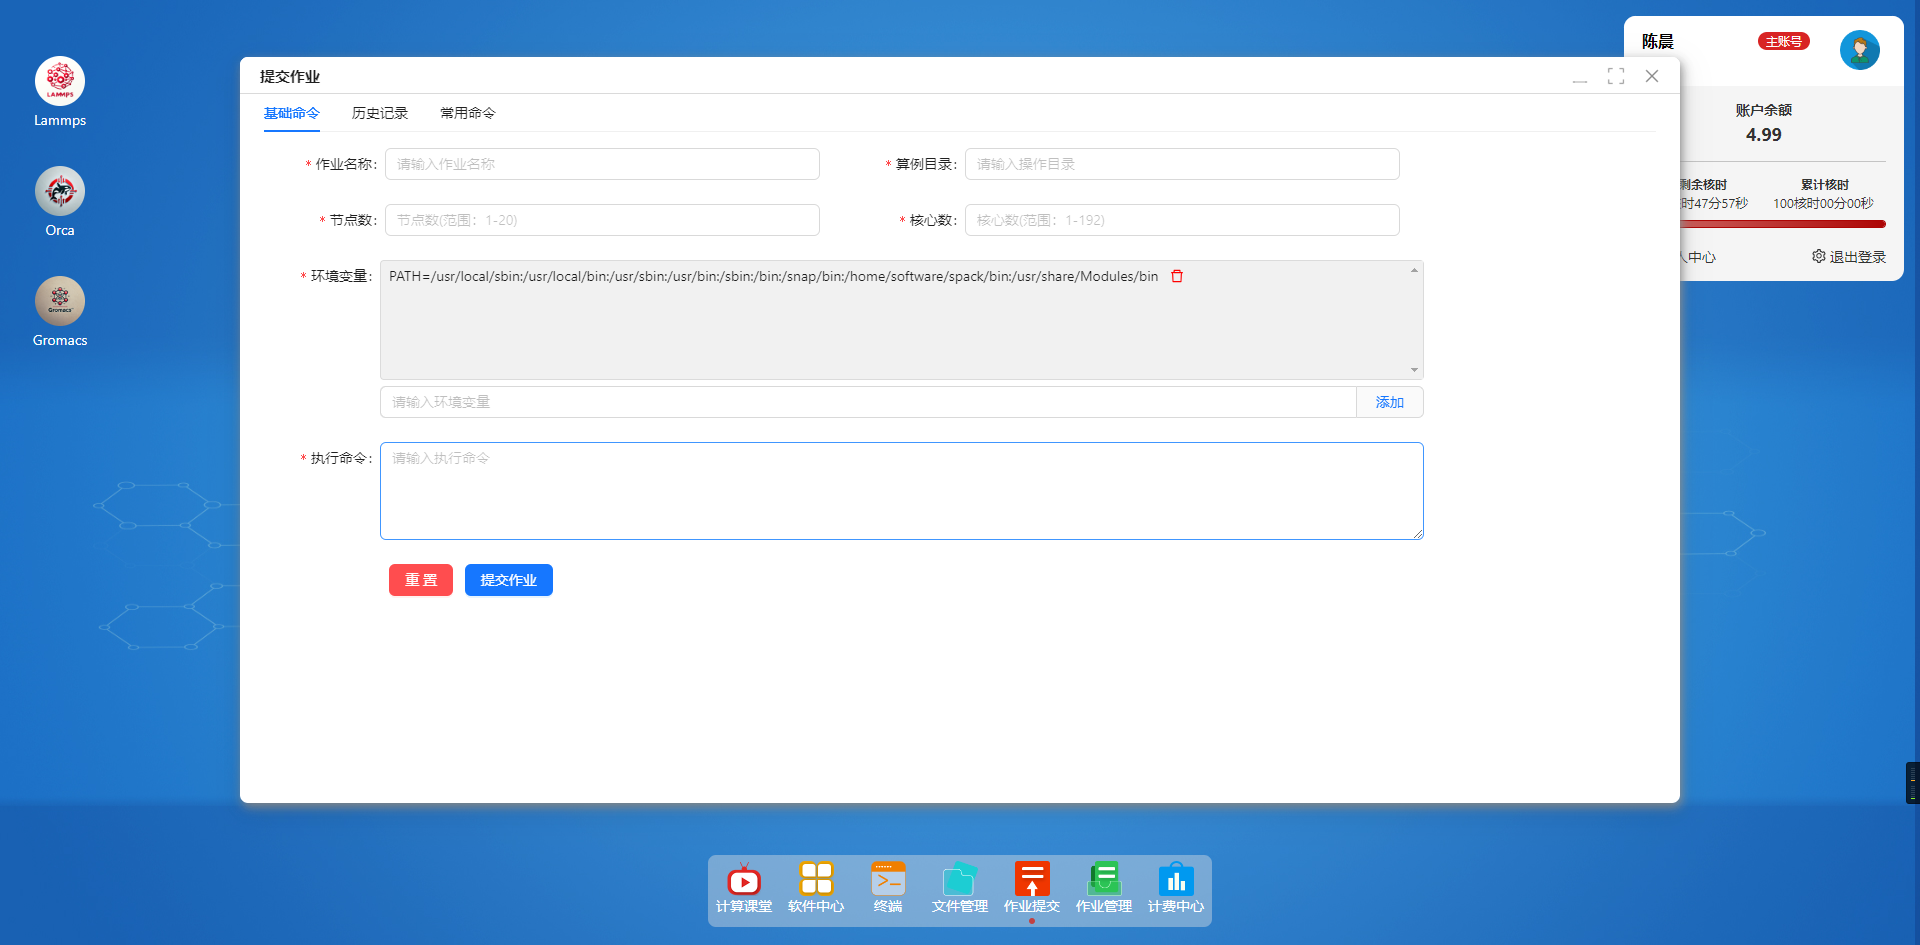Click the red 重置 button

[421, 580]
